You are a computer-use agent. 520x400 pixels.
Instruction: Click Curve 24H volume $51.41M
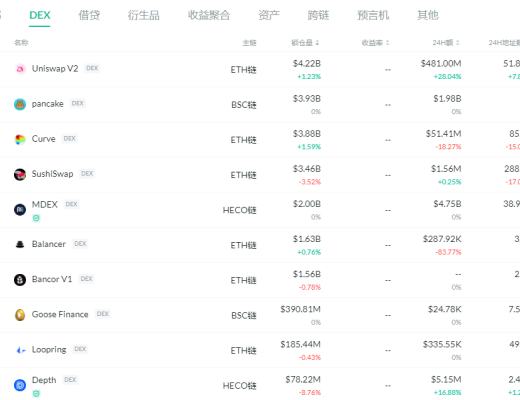click(x=443, y=134)
